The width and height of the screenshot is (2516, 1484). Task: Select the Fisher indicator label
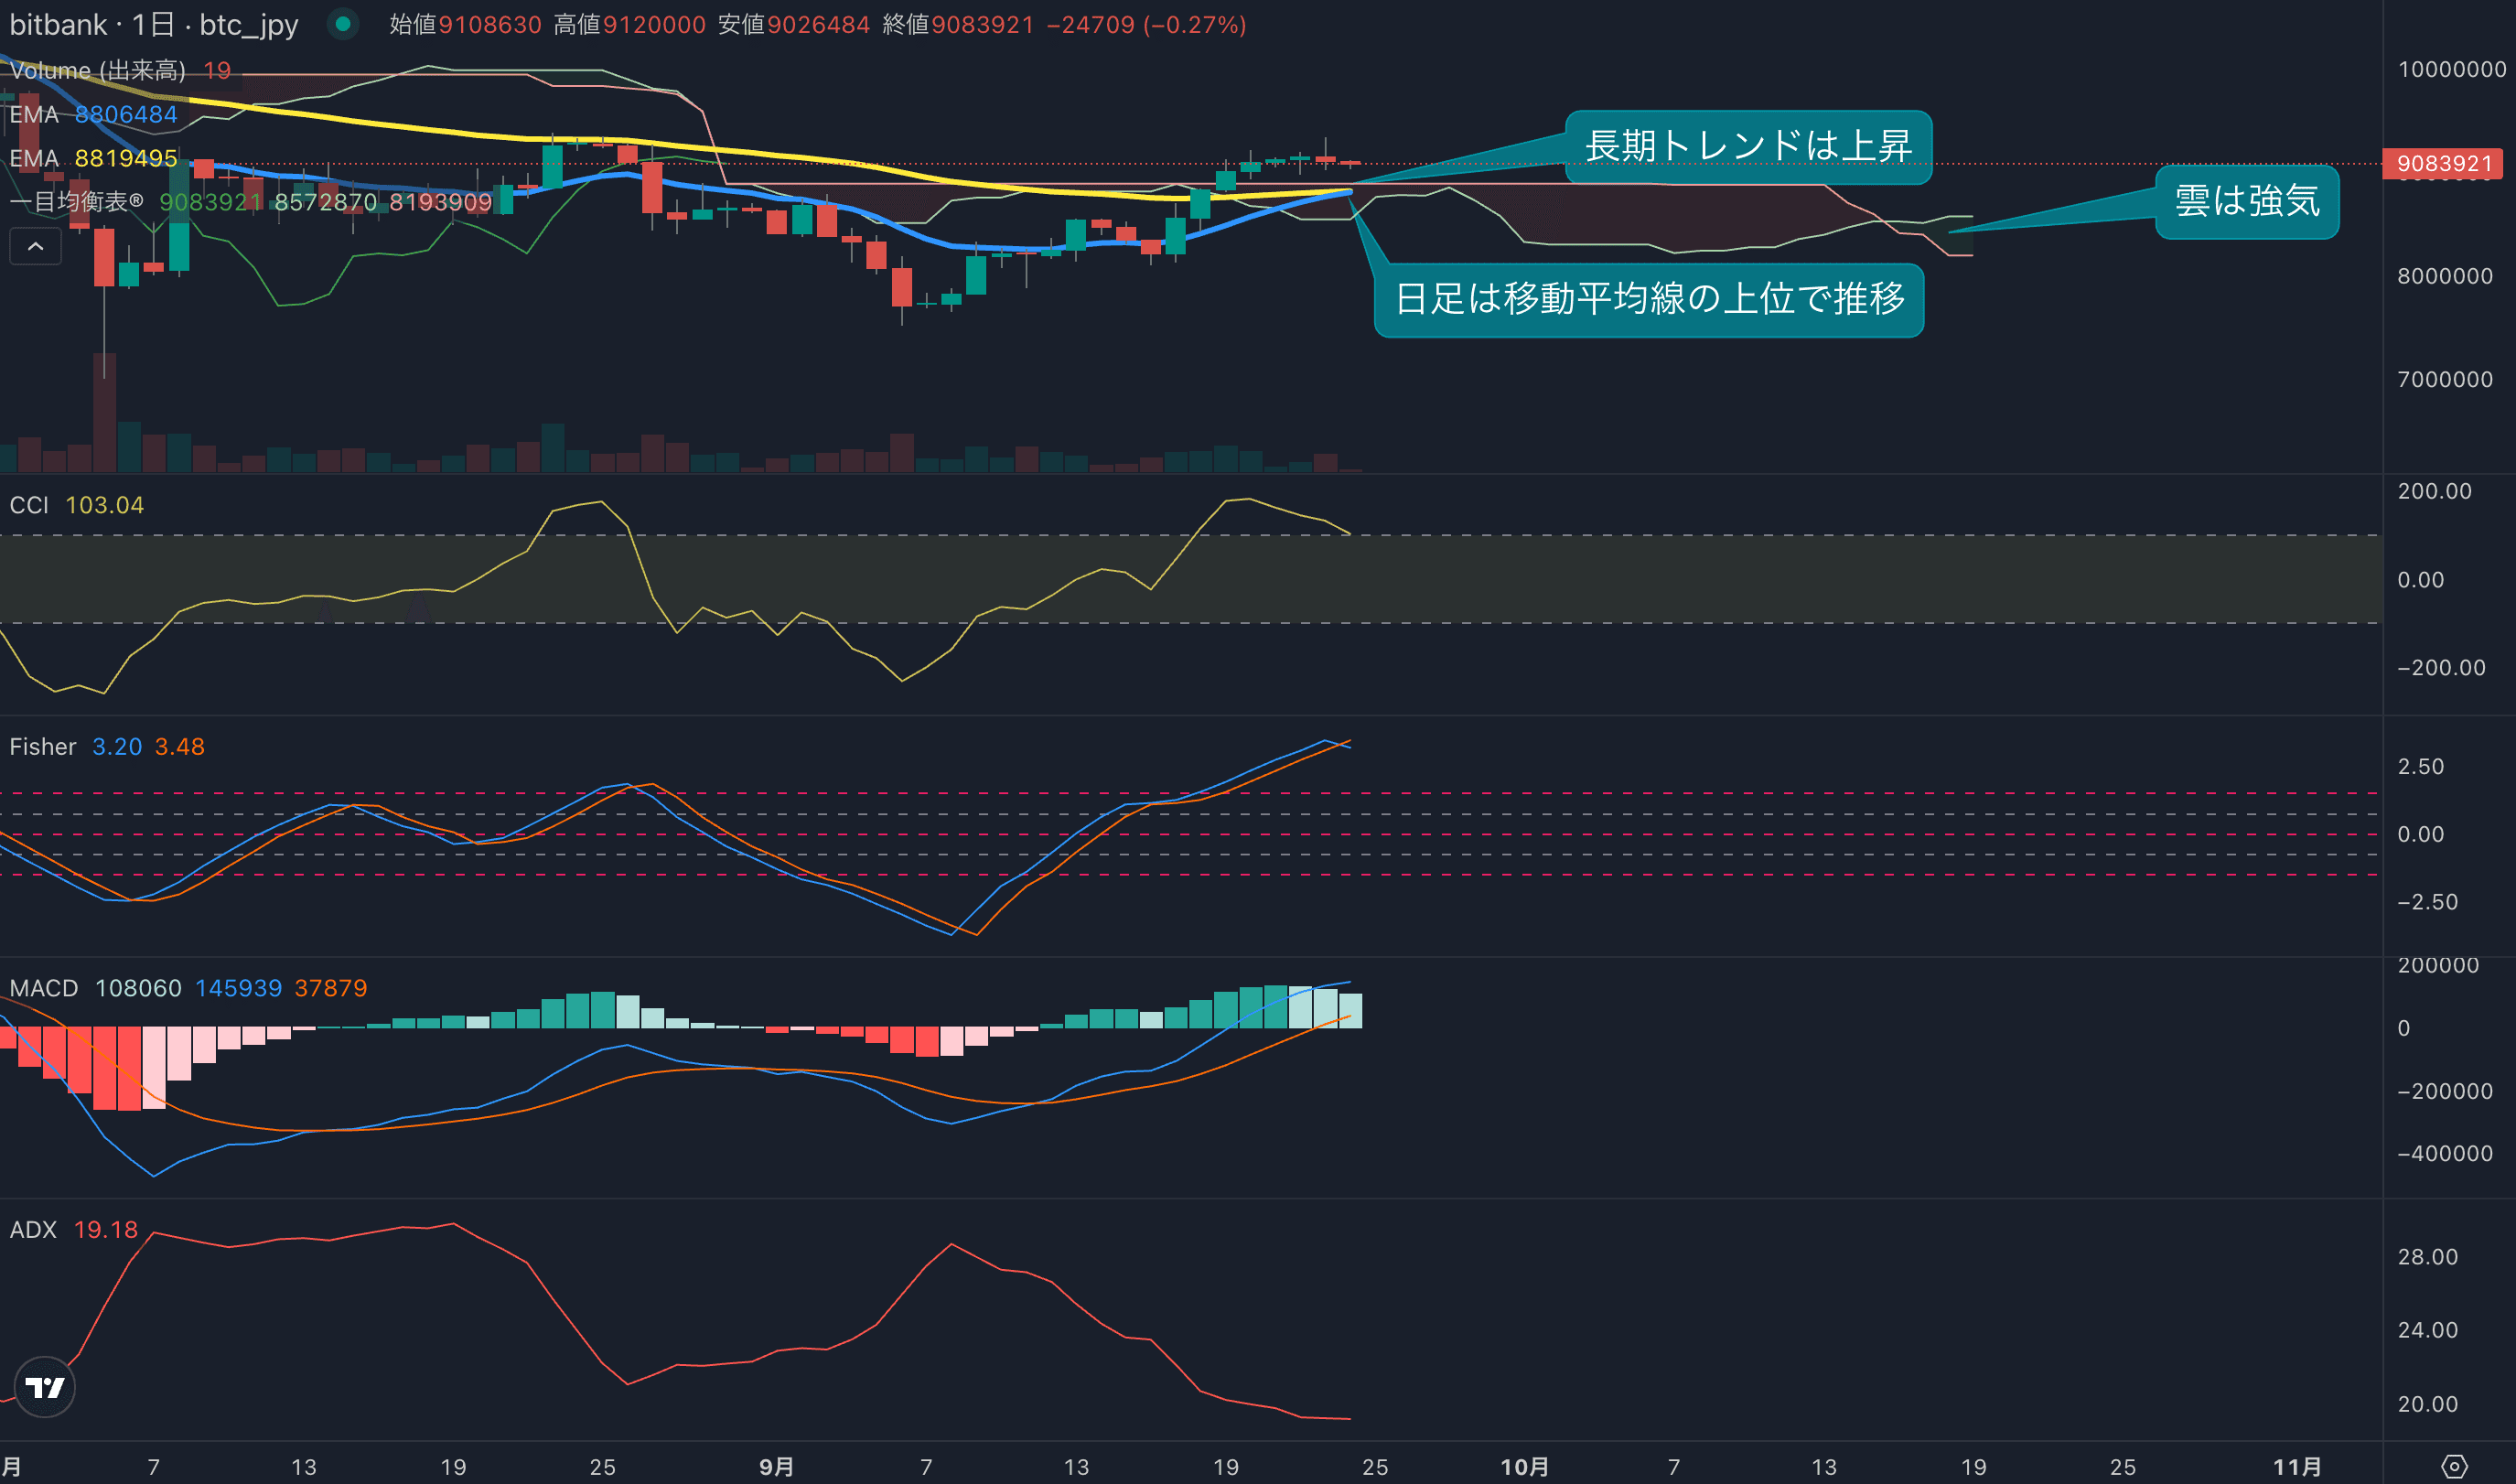click(43, 747)
